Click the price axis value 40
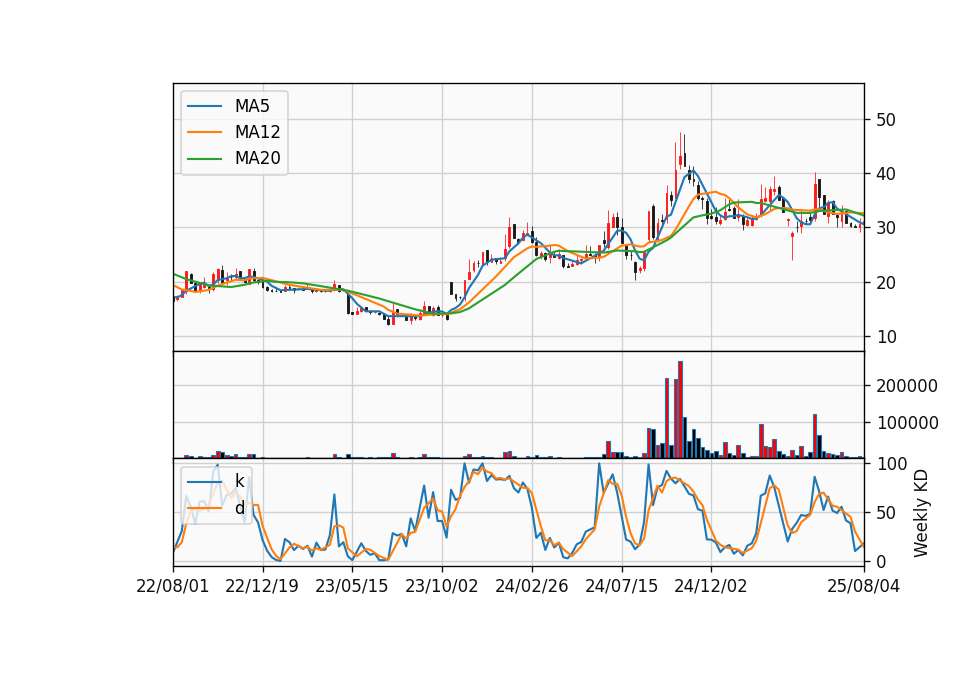Screen dimensions: 960x690 pyautogui.click(x=886, y=174)
